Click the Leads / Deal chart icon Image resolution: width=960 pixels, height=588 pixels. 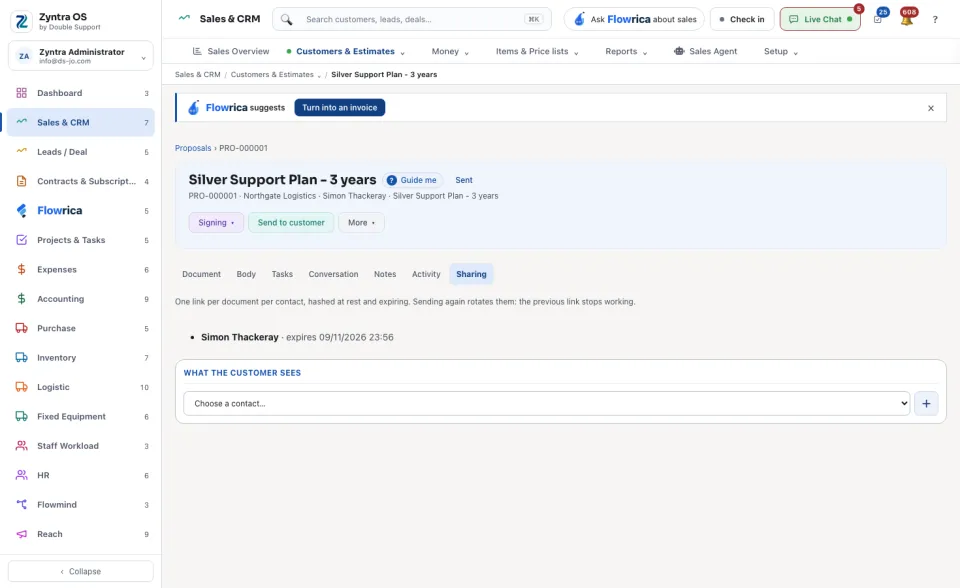click(21, 151)
